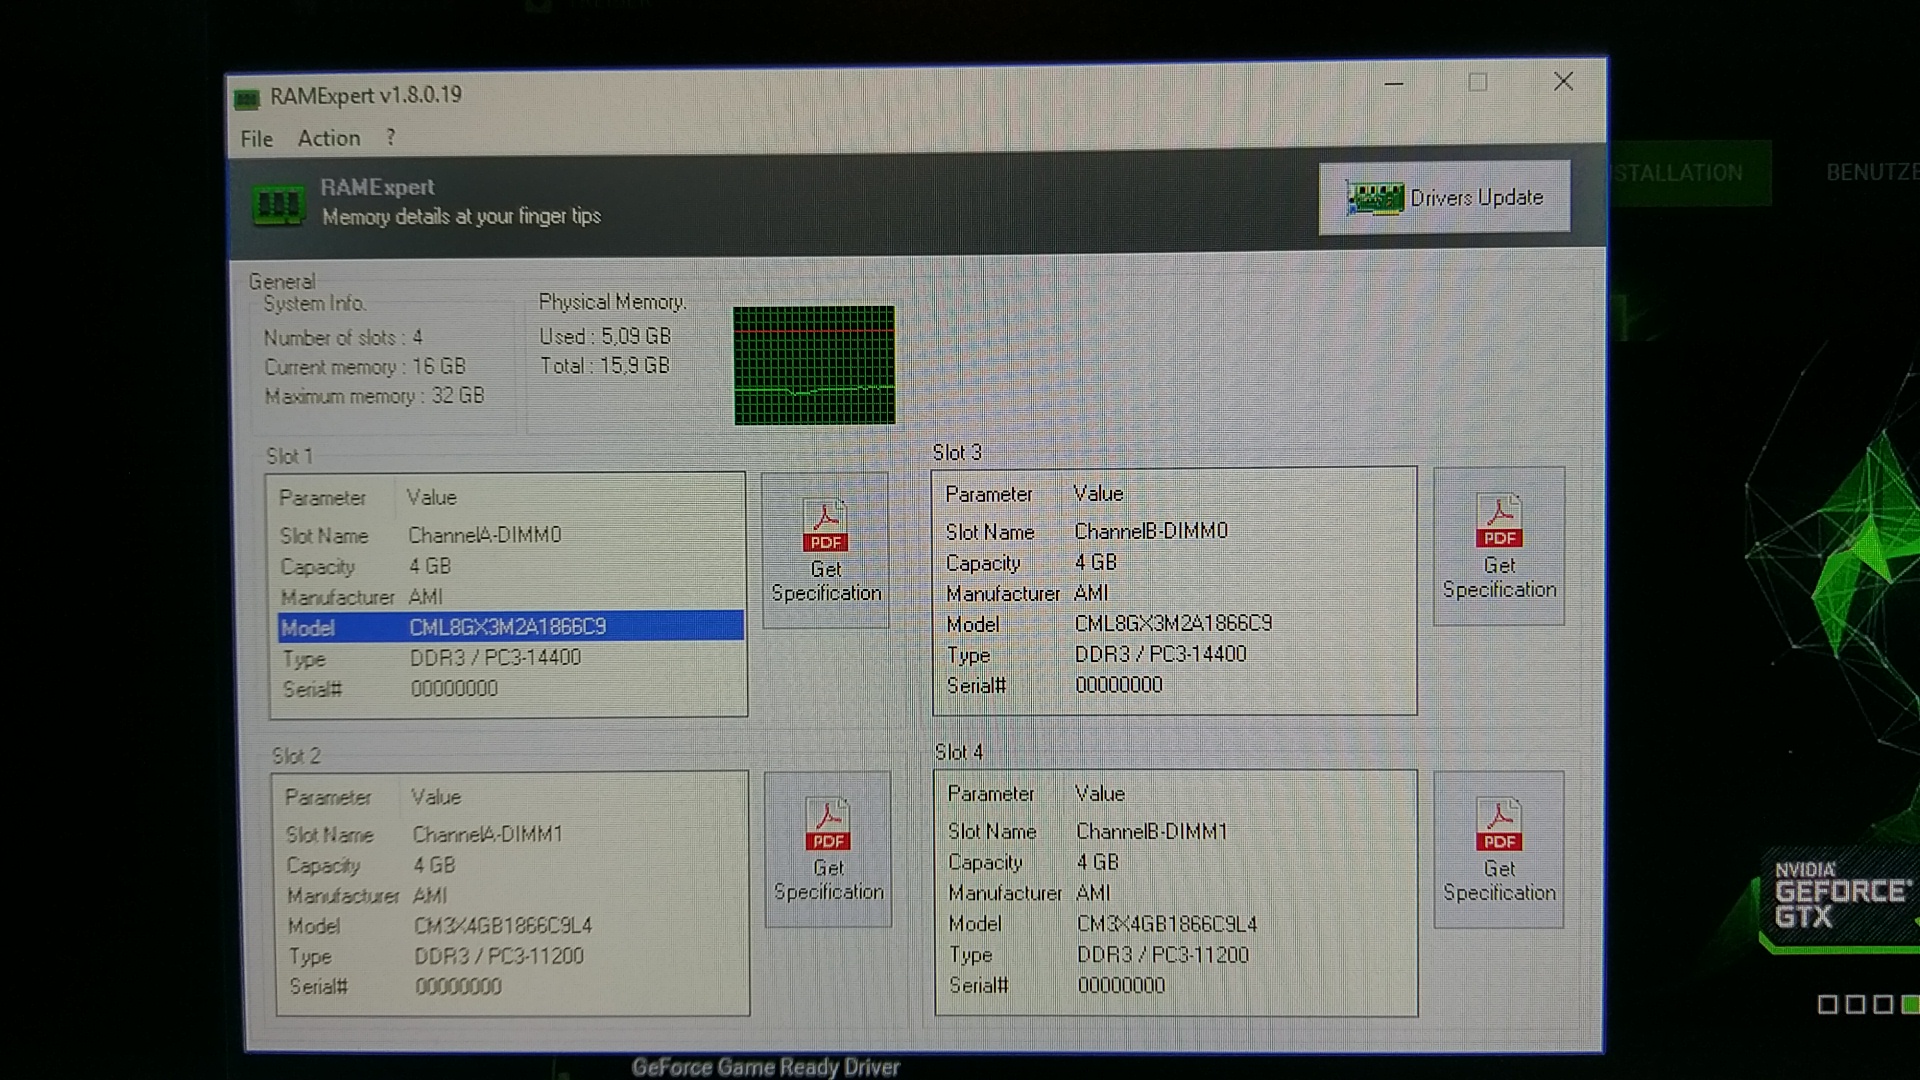Select the Serial# row in Slot 3

(x=1118, y=685)
